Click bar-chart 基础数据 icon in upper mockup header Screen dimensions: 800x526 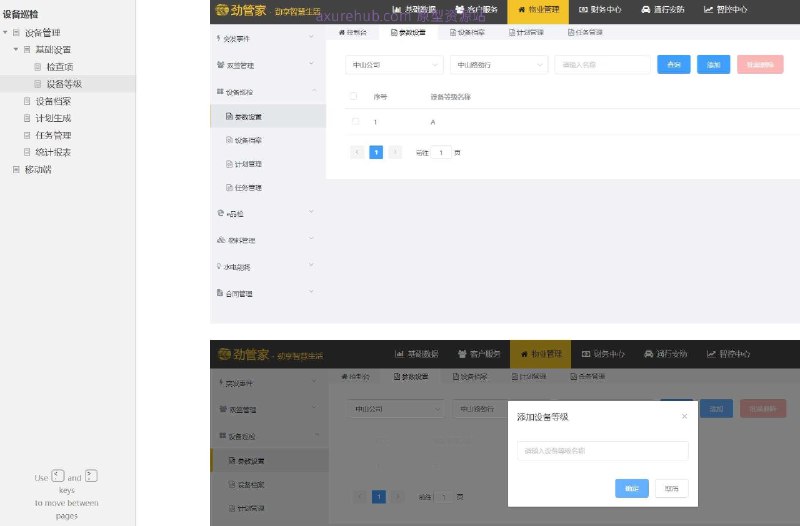(396, 9)
